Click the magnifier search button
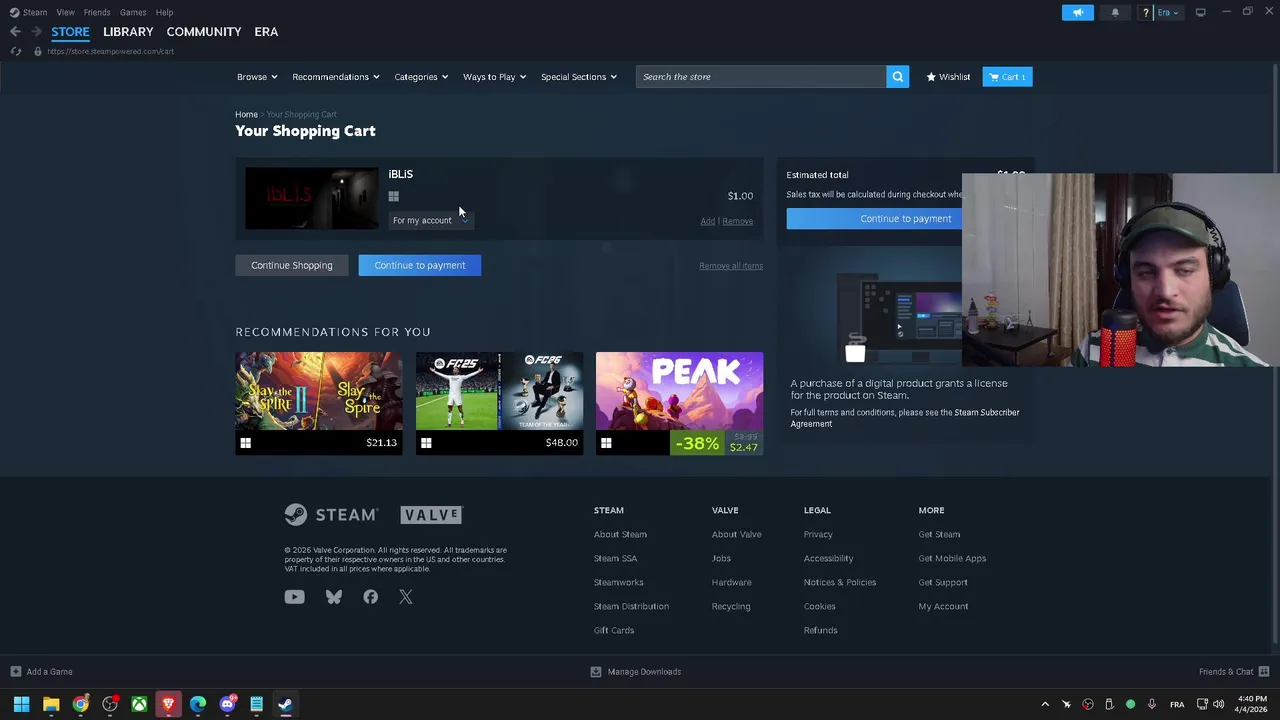 (898, 77)
